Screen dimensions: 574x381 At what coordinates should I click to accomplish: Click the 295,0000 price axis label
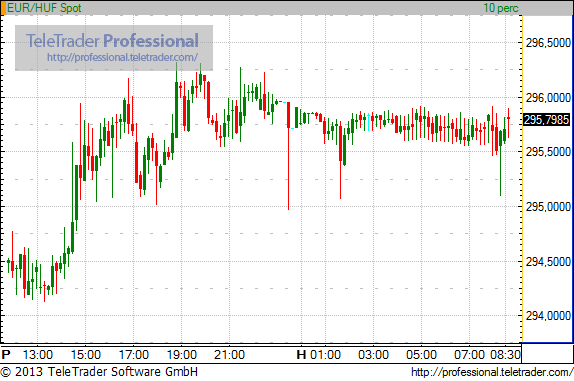pyautogui.click(x=548, y=207)
